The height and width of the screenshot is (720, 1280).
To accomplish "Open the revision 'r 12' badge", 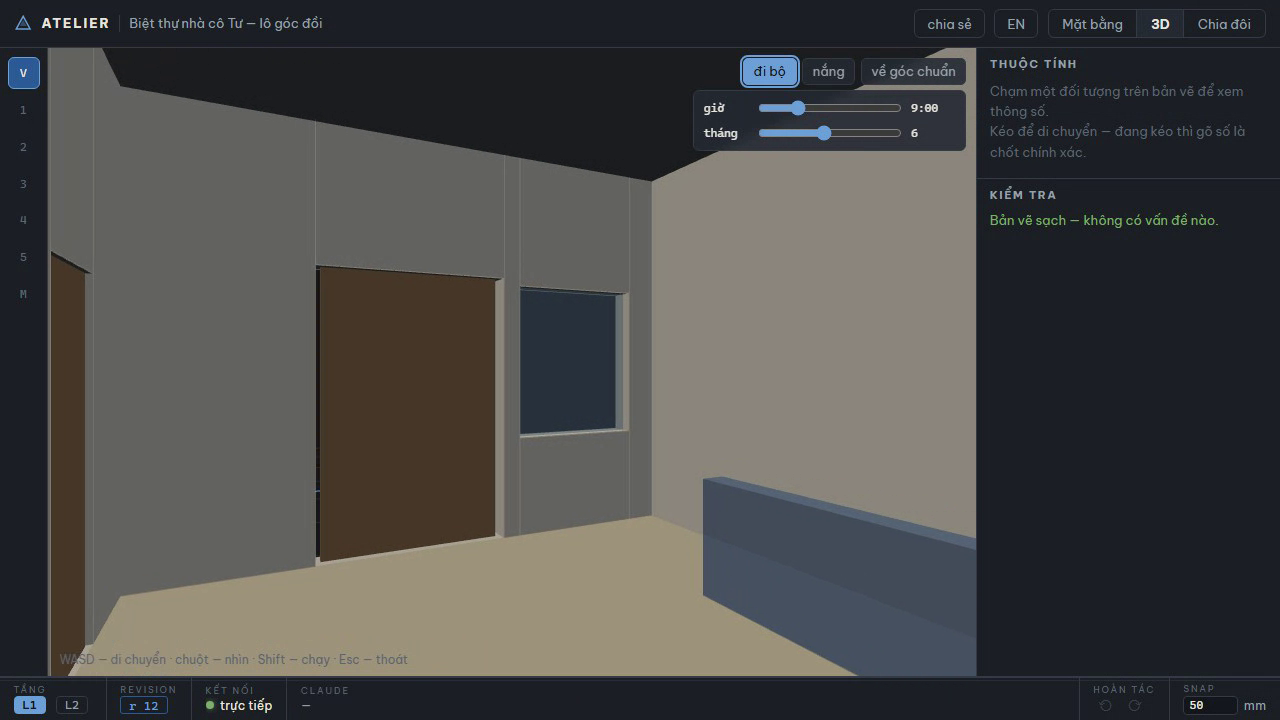I will [144, 706].
